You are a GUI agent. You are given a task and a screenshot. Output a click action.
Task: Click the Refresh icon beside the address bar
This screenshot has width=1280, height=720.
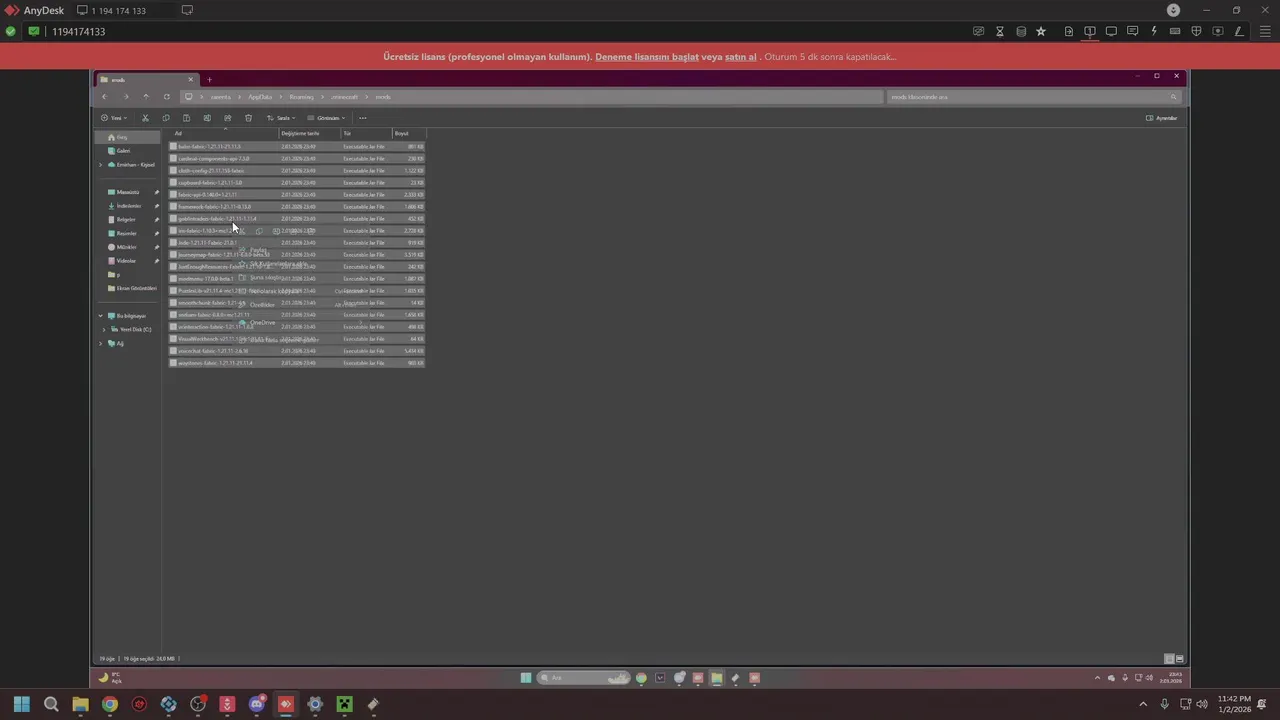pyautogui.click(x=166, y=97)
